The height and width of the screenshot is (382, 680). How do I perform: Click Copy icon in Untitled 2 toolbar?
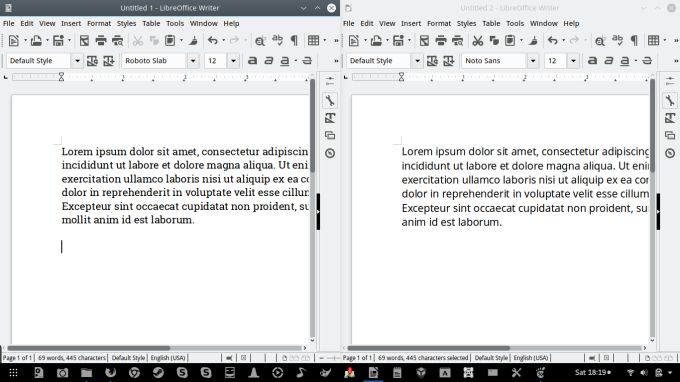494,41
